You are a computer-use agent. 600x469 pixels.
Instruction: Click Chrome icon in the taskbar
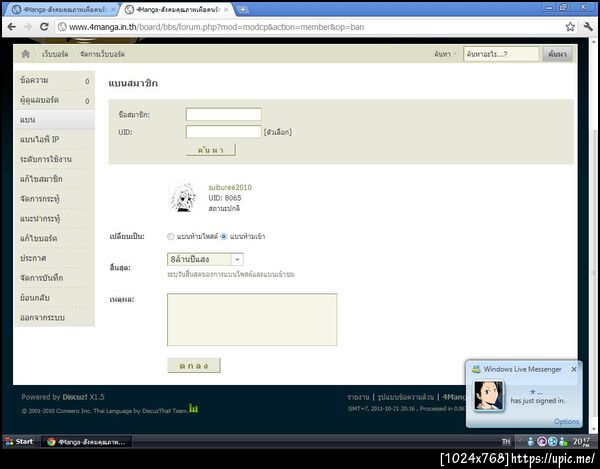[51, 442]
